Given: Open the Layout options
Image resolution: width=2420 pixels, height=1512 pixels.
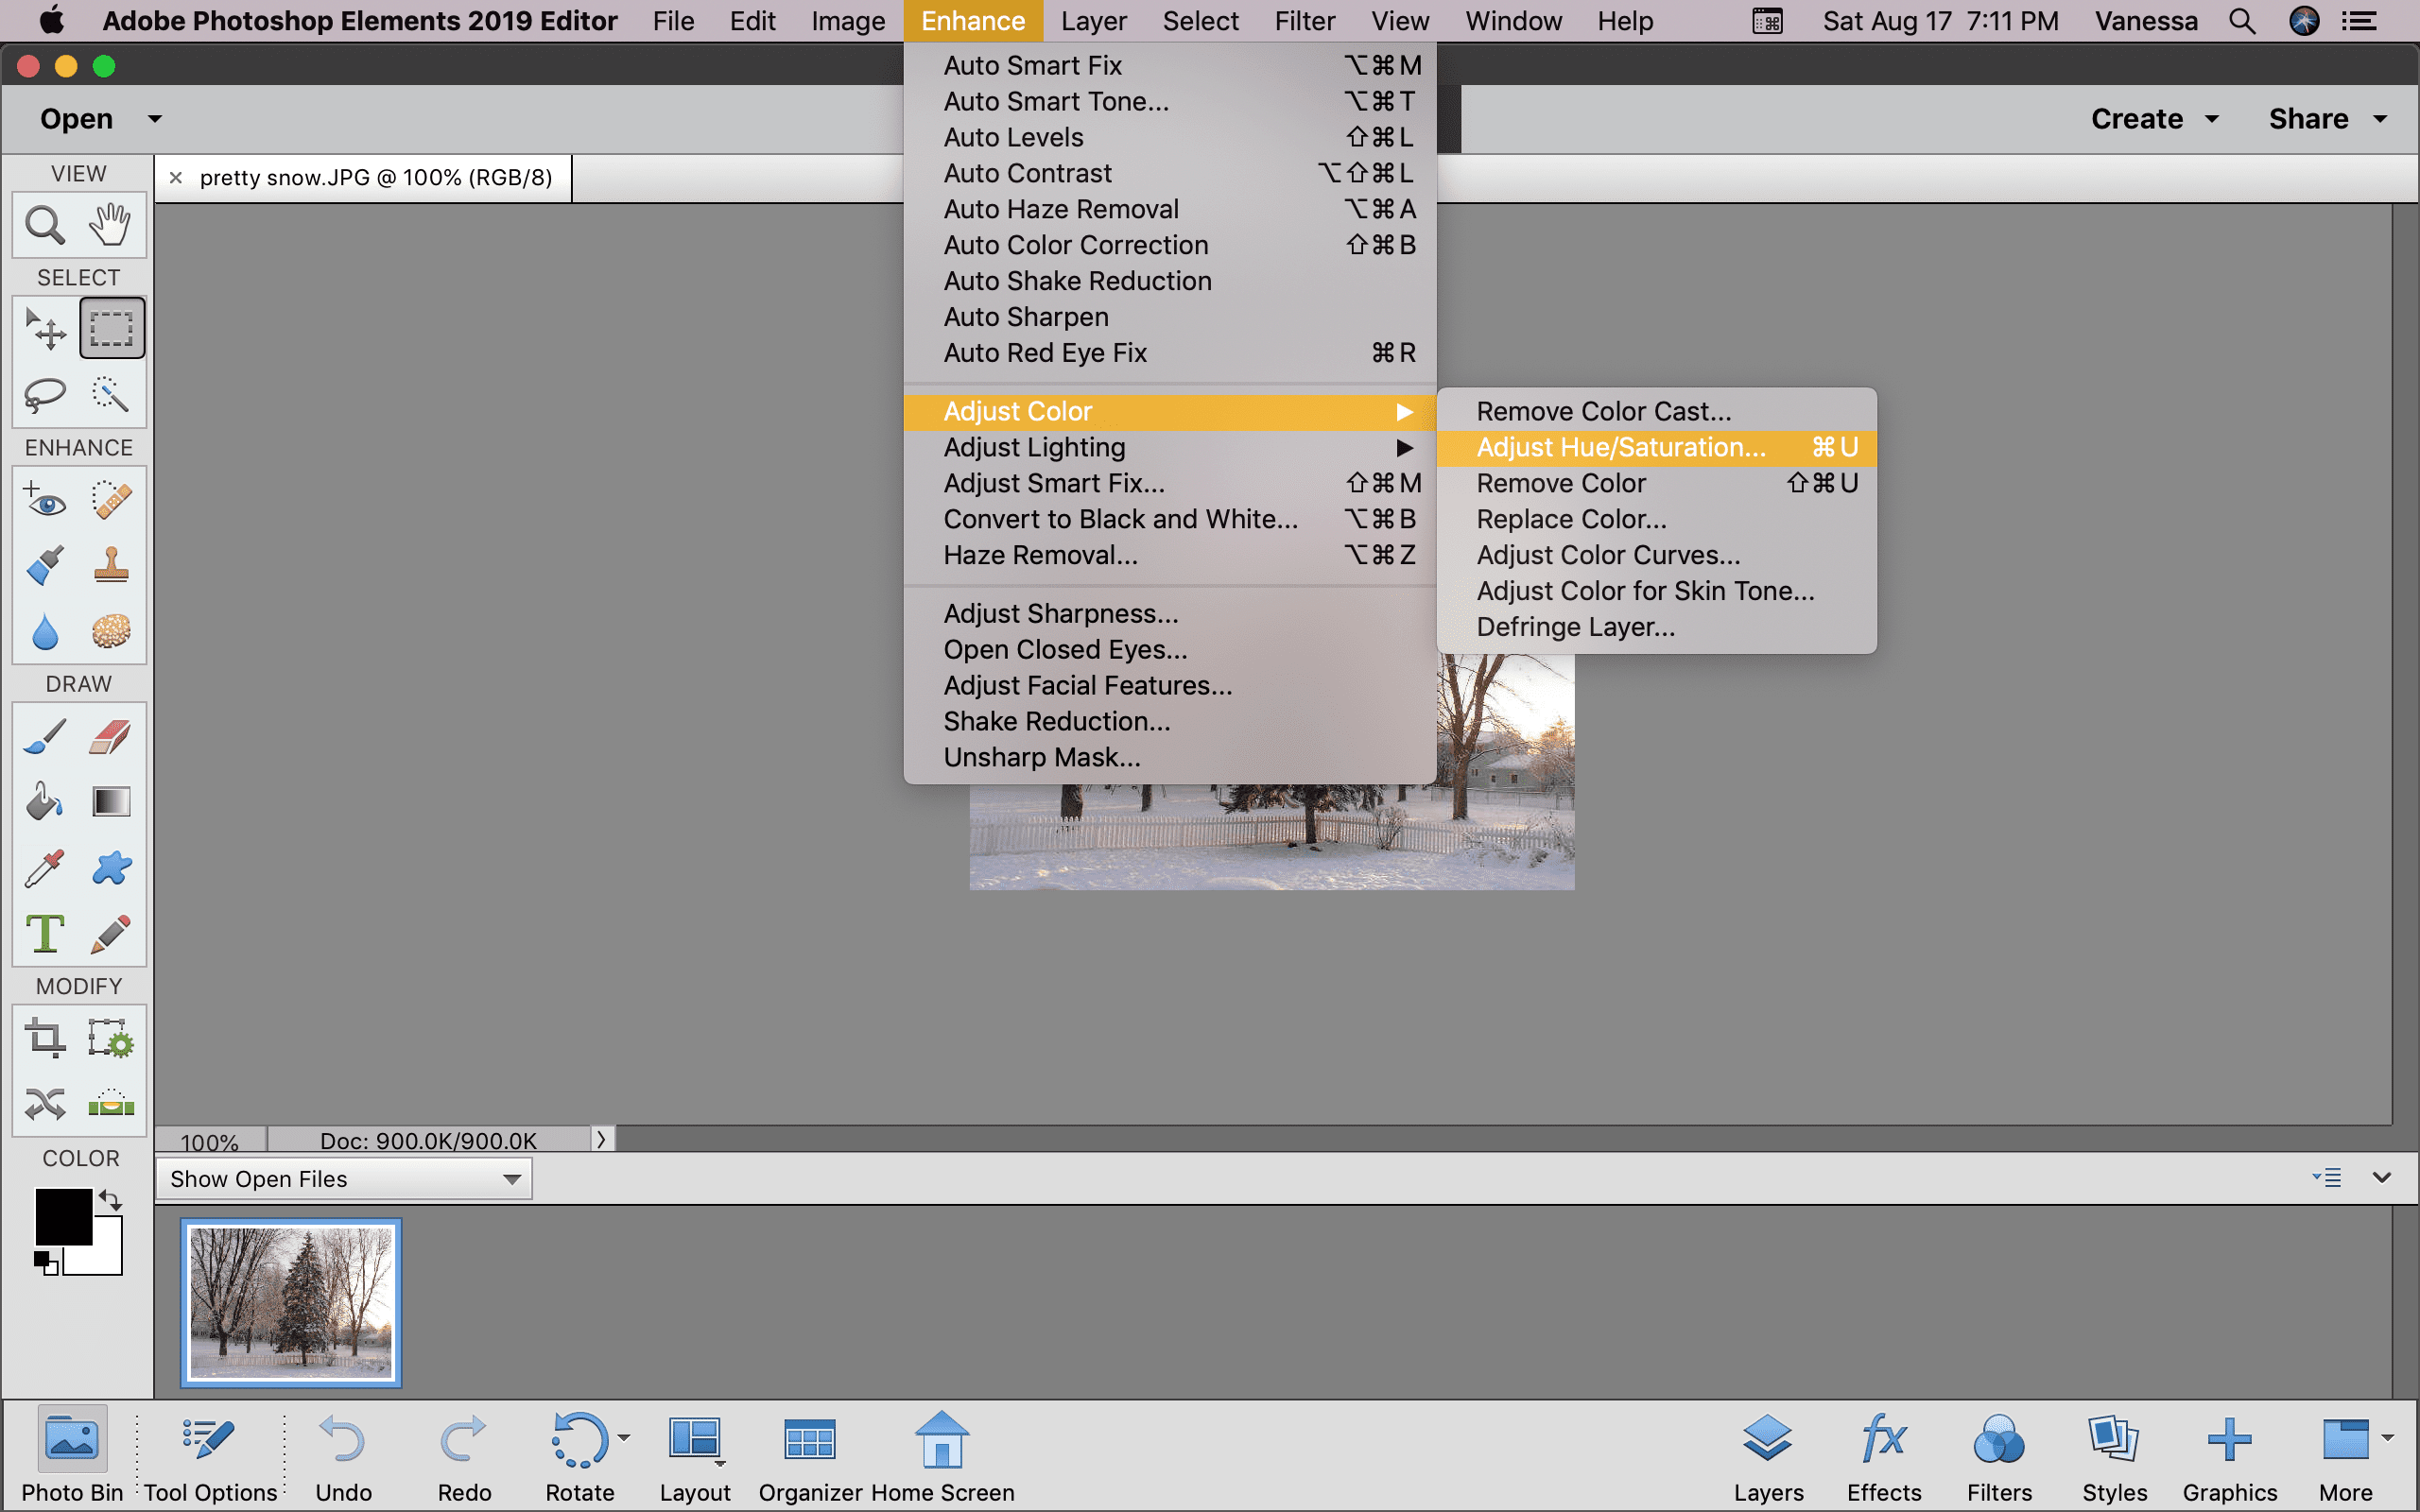Looking at the screenshot, I should pos(695,1456).
